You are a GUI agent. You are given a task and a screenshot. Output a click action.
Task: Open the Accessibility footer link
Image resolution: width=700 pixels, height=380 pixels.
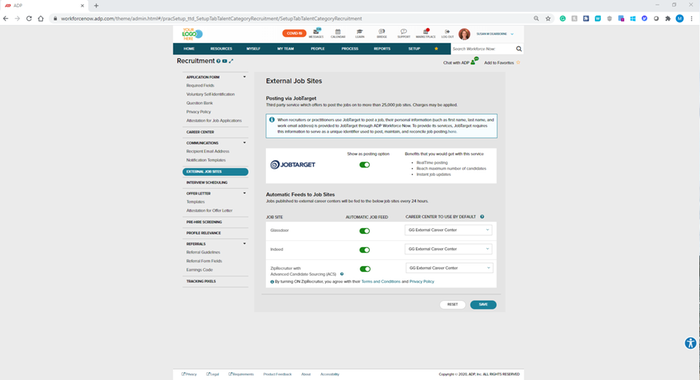pyautogui.click(x=330, y=374)
